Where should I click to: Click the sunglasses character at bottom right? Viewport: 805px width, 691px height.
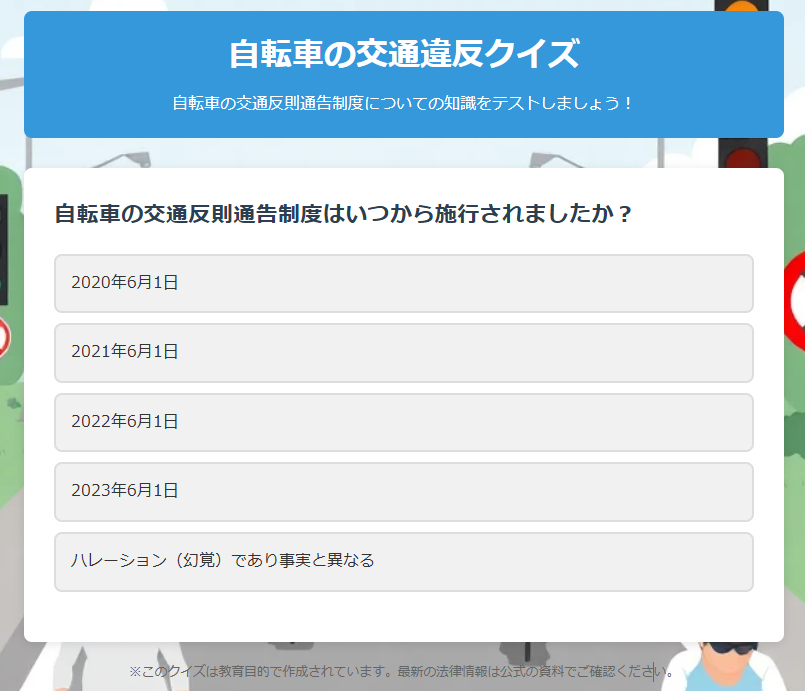(729, 665)
